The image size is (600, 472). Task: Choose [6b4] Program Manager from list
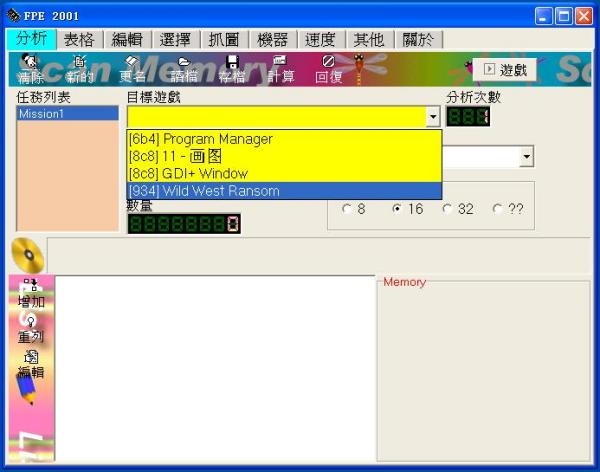coord(284,139)
